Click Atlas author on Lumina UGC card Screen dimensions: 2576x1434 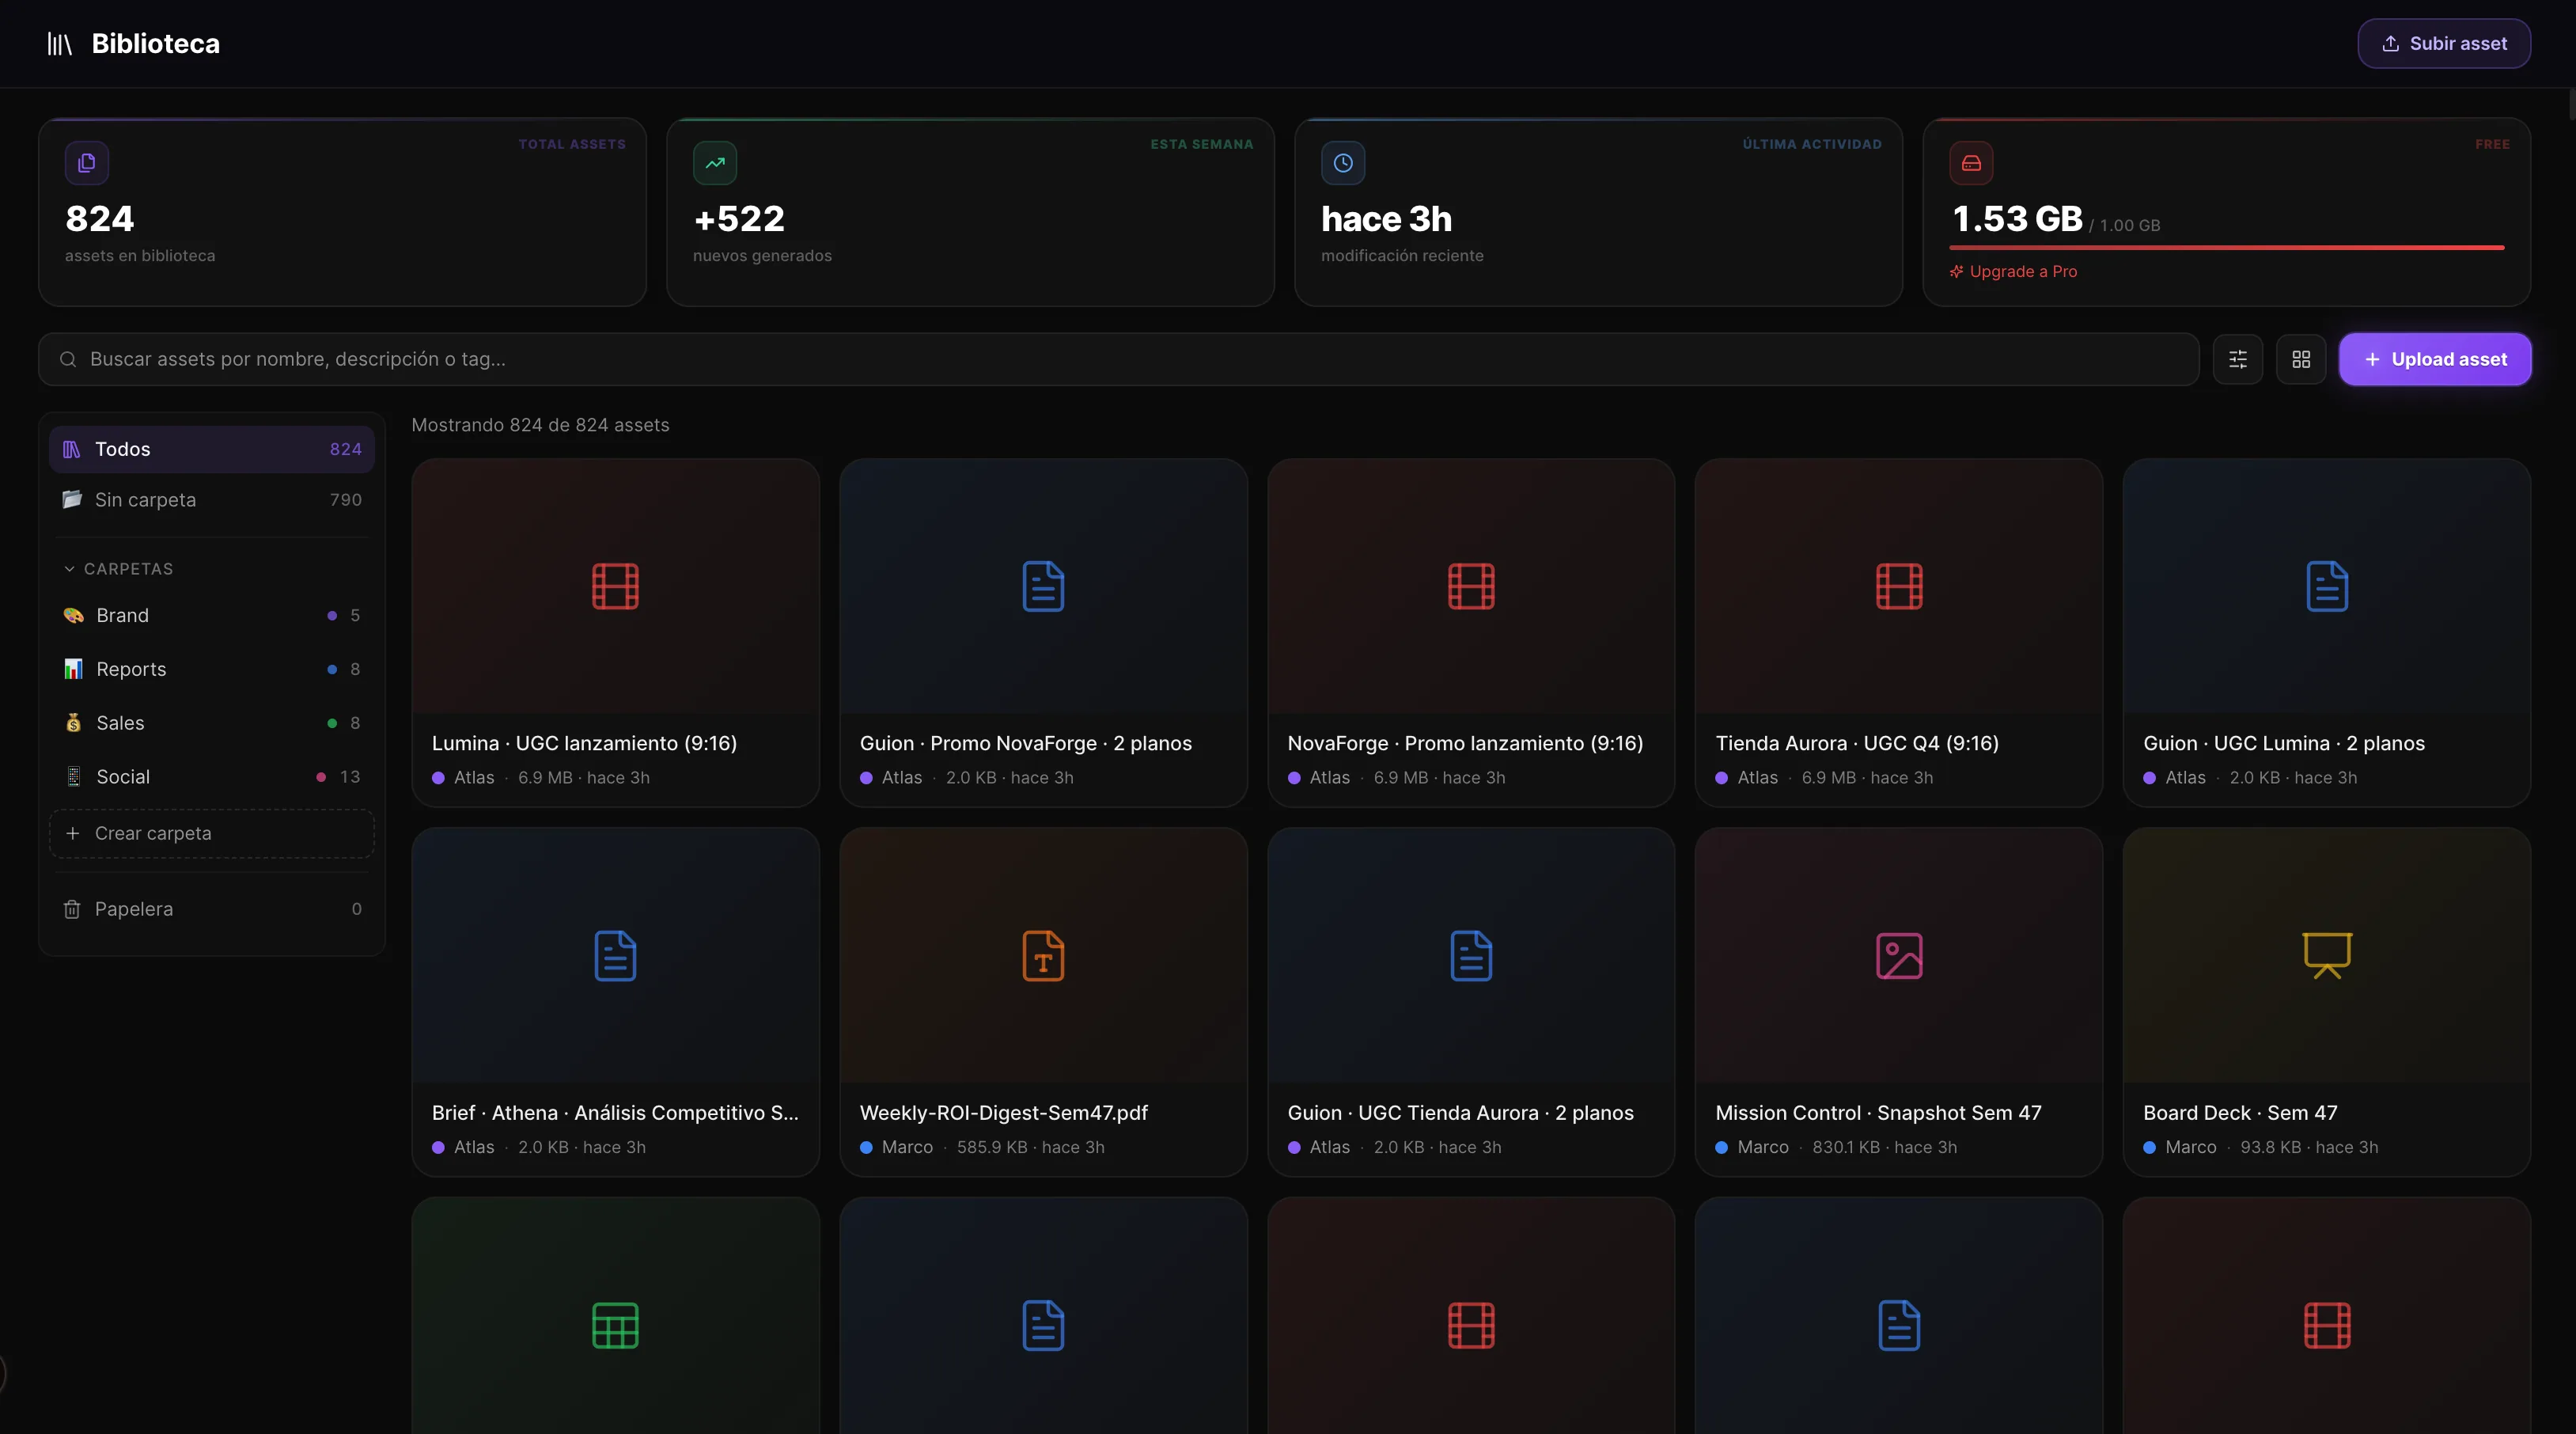[473, 777]
